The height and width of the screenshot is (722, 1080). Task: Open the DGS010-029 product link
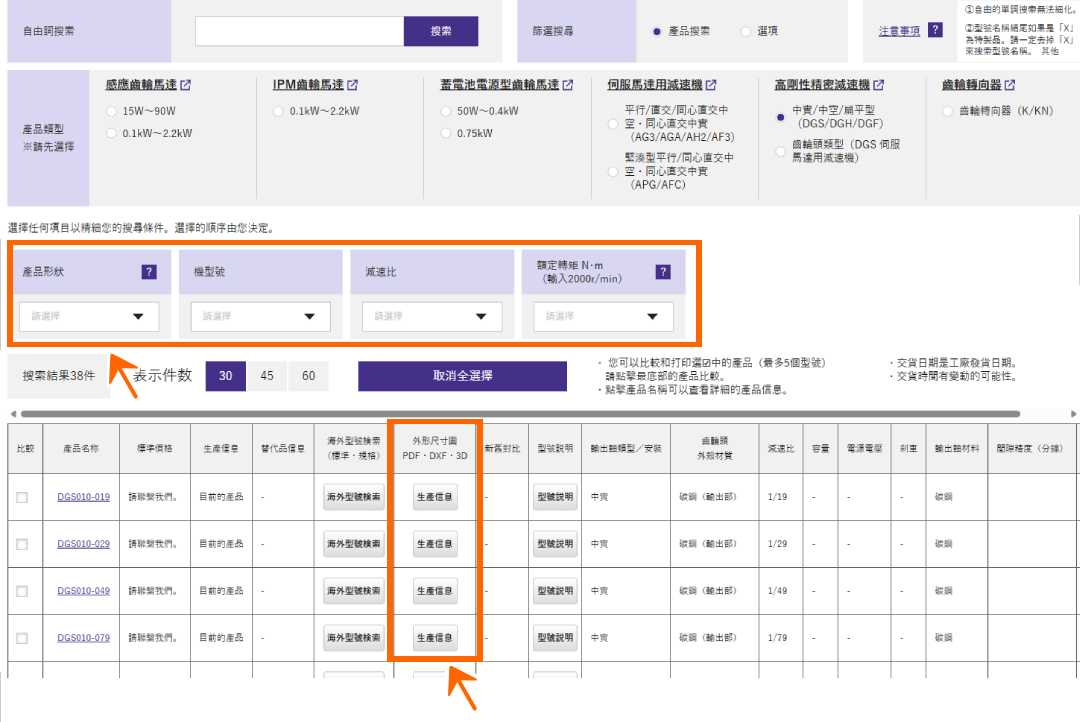point(83,544)
